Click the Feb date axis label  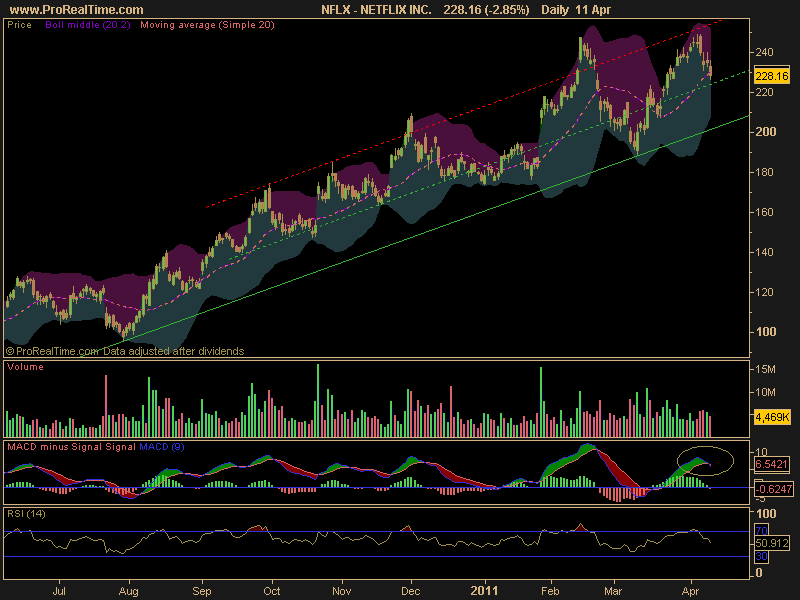click(550, 591)
